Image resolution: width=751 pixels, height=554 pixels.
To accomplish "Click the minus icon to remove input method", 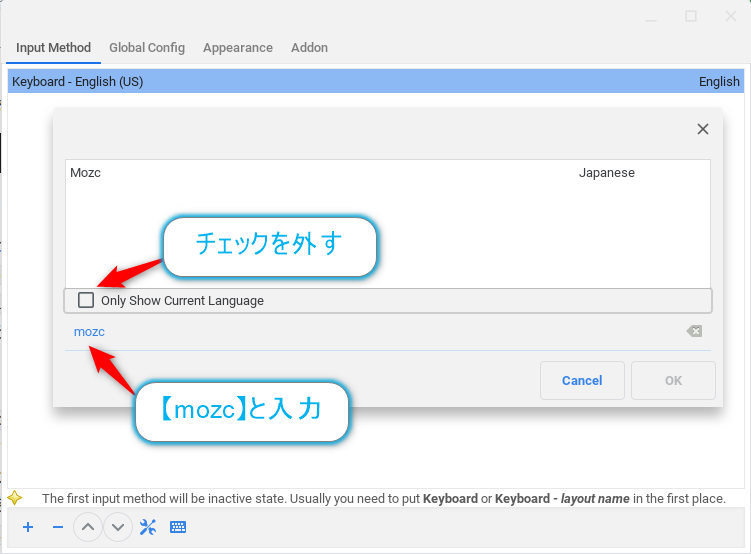I will 58,527.
